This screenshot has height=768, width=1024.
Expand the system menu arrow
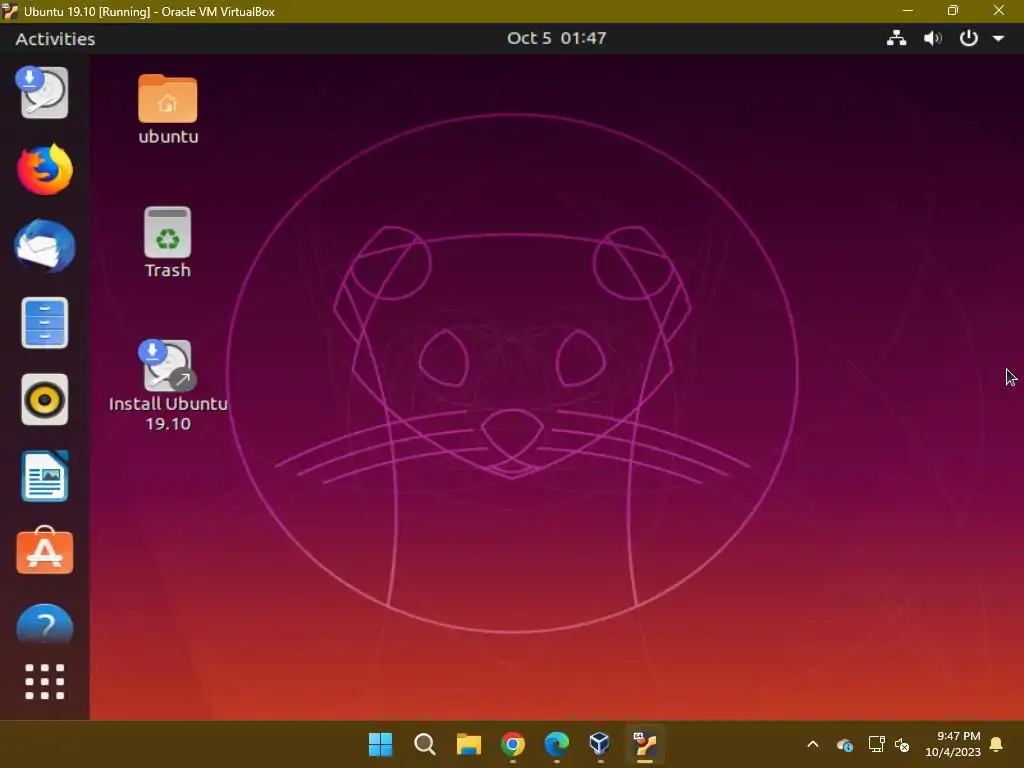999,39
